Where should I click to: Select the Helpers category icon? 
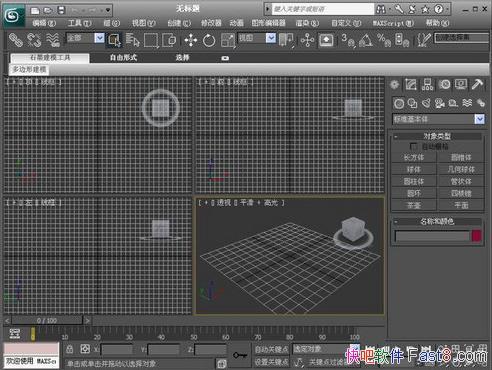(x=453, y=103)
